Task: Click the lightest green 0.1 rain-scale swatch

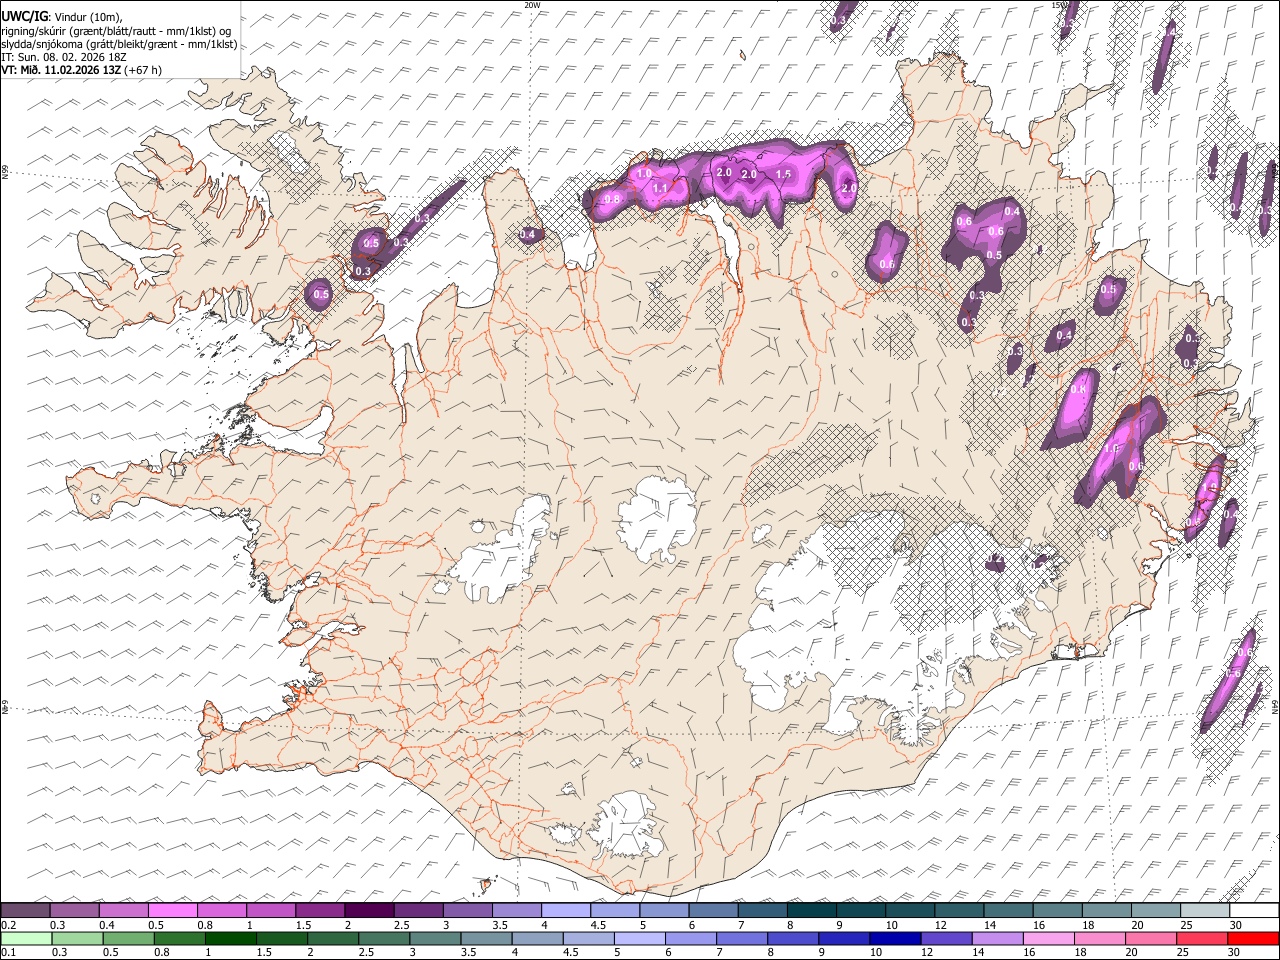Action: pyautogui.click(x=25, y=938)
